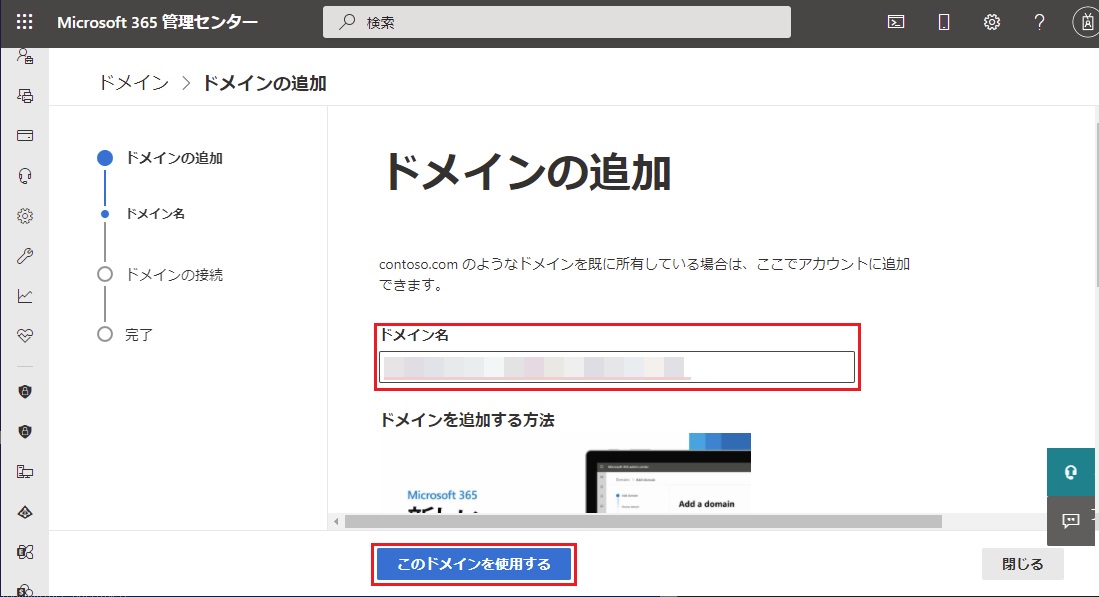Open Billing credit card icon in sidebar
Screen dimensions: 1099x597
[x=25, y=135]
